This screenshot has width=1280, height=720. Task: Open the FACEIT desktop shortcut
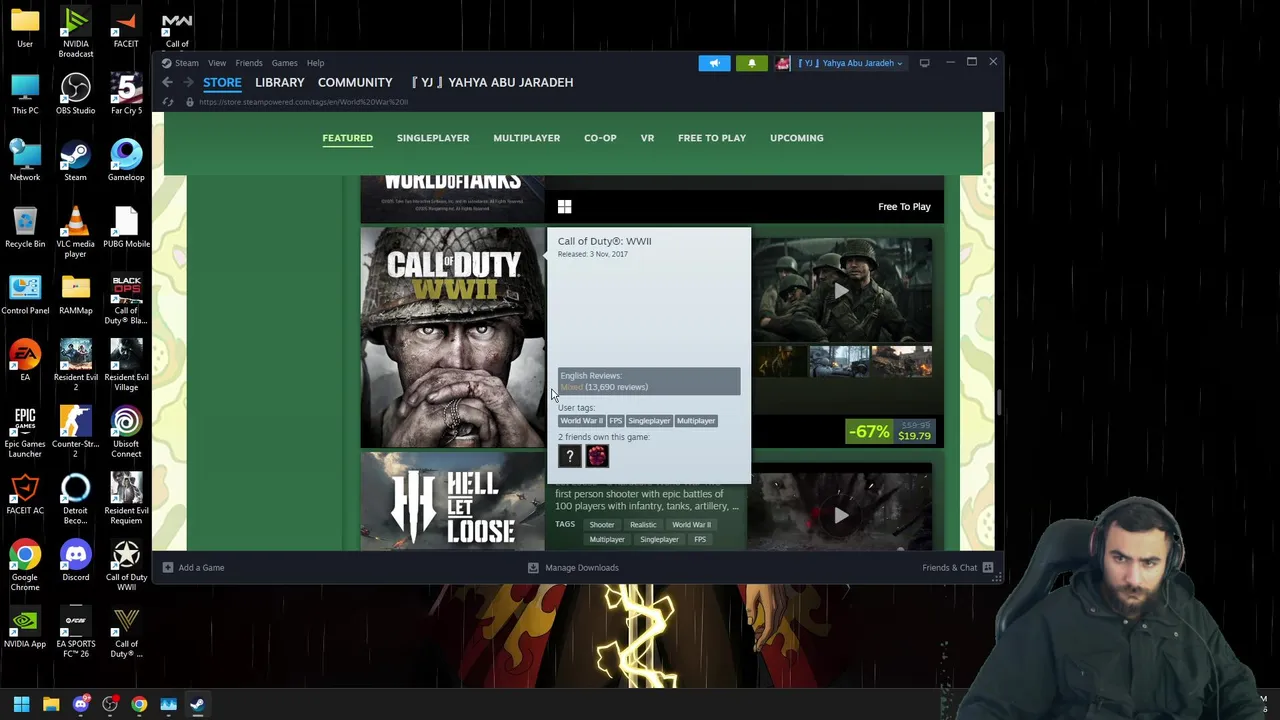tap(126, 28)
